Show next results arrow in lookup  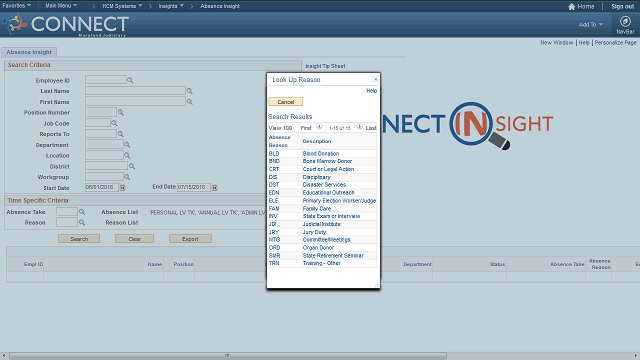pyautogui.click(x=359, y=127)
